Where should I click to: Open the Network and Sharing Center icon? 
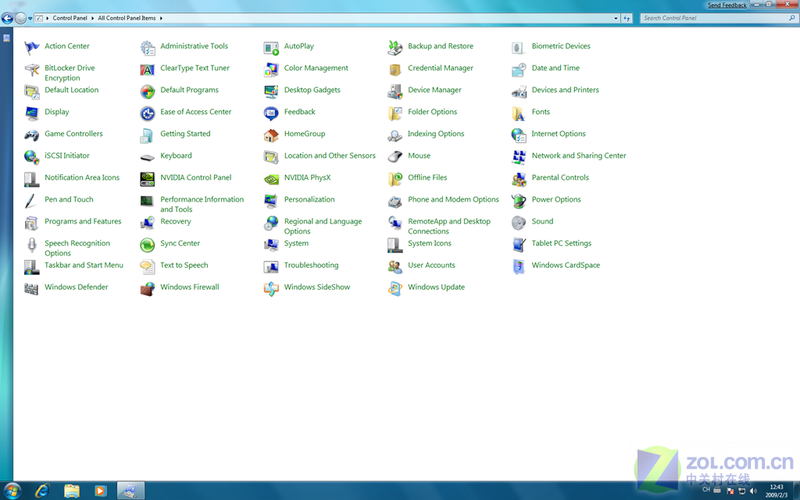[518, 158]
